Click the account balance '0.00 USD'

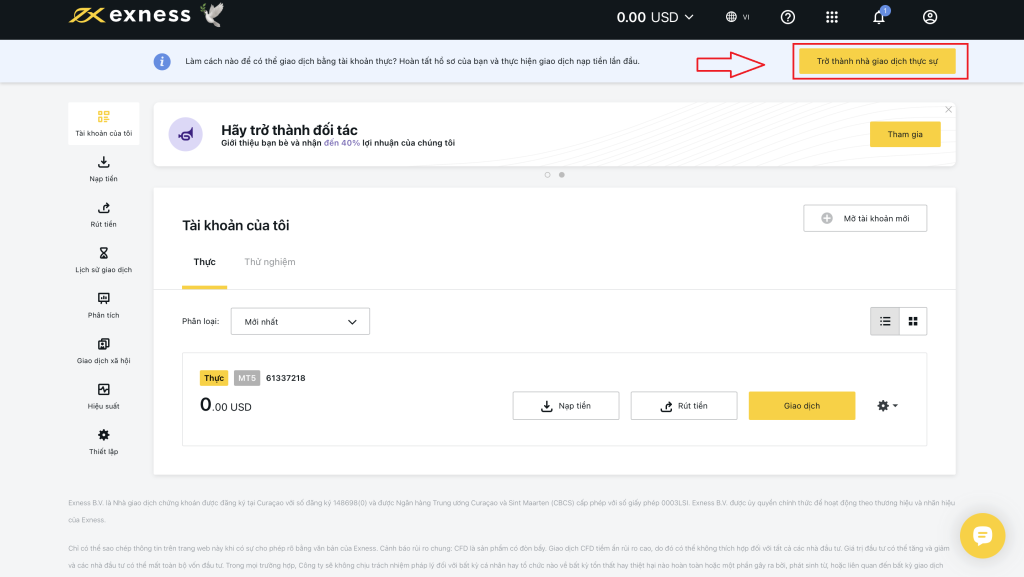pyautogui.click(x=225, y=405)
